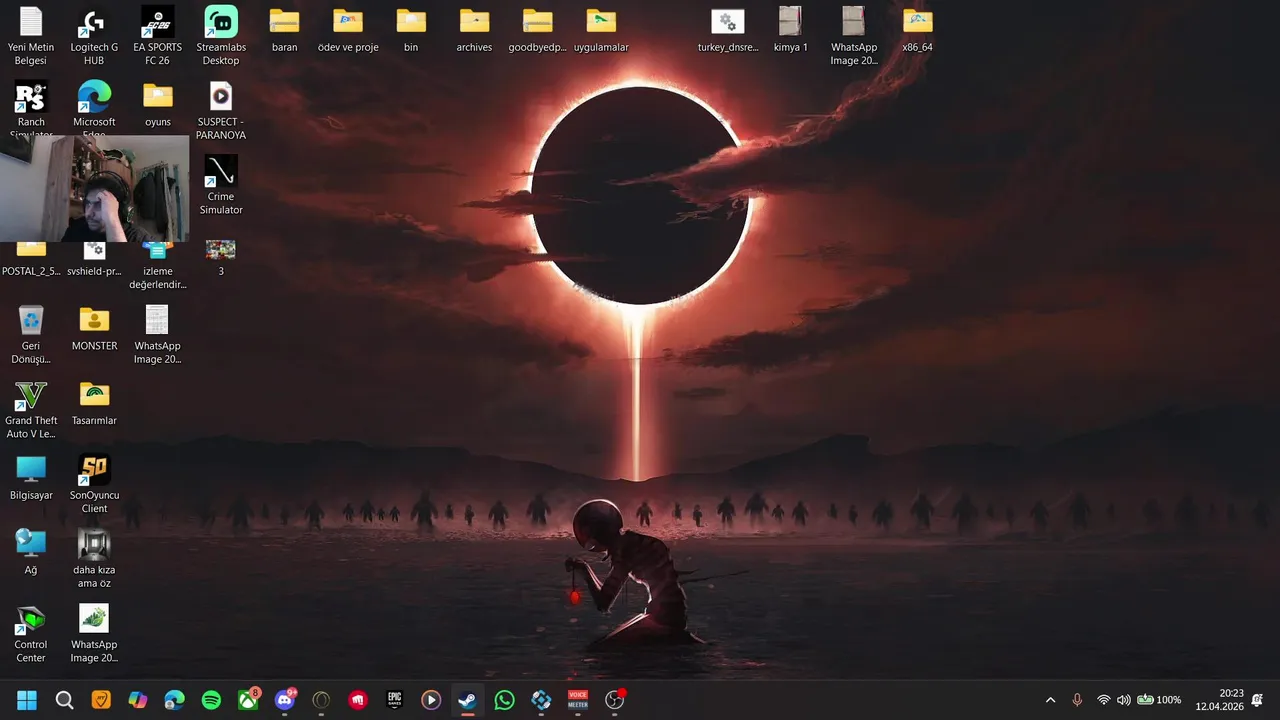
Task: Select SUSPECT - PARANOYA media file
Action: click(x=221, y=110)
